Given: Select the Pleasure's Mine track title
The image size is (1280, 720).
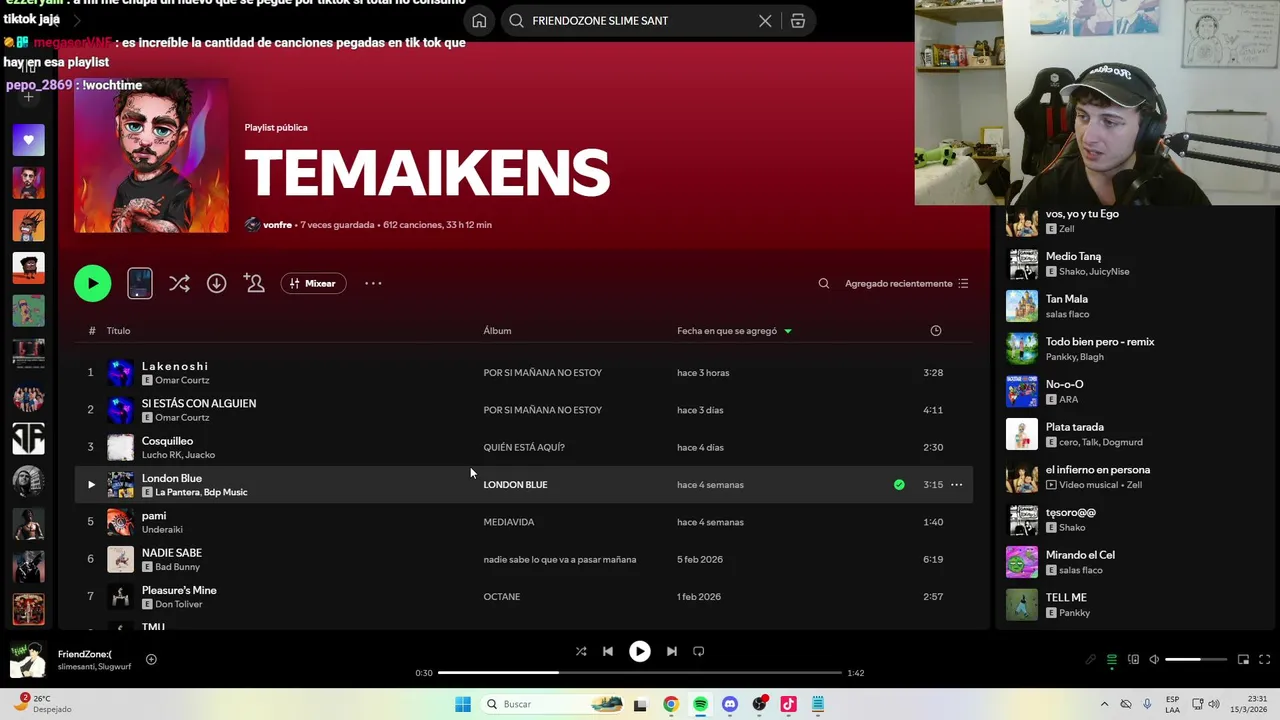Looking at the screenshot, I should (x=179, y=590).
